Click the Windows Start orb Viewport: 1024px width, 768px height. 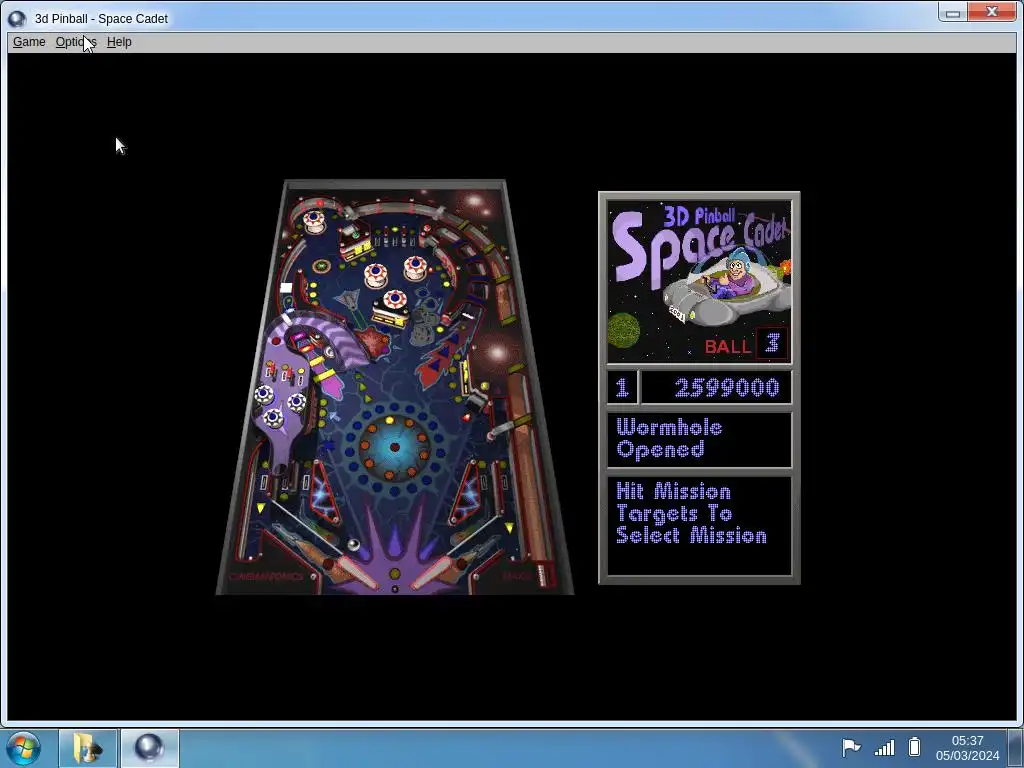tap(24, 748)
